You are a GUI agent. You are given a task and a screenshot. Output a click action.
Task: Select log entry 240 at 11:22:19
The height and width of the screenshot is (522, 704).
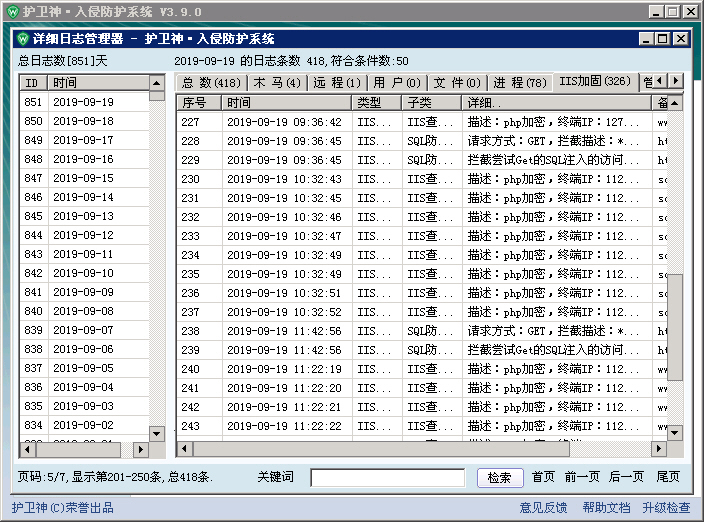tap(422, 369)
